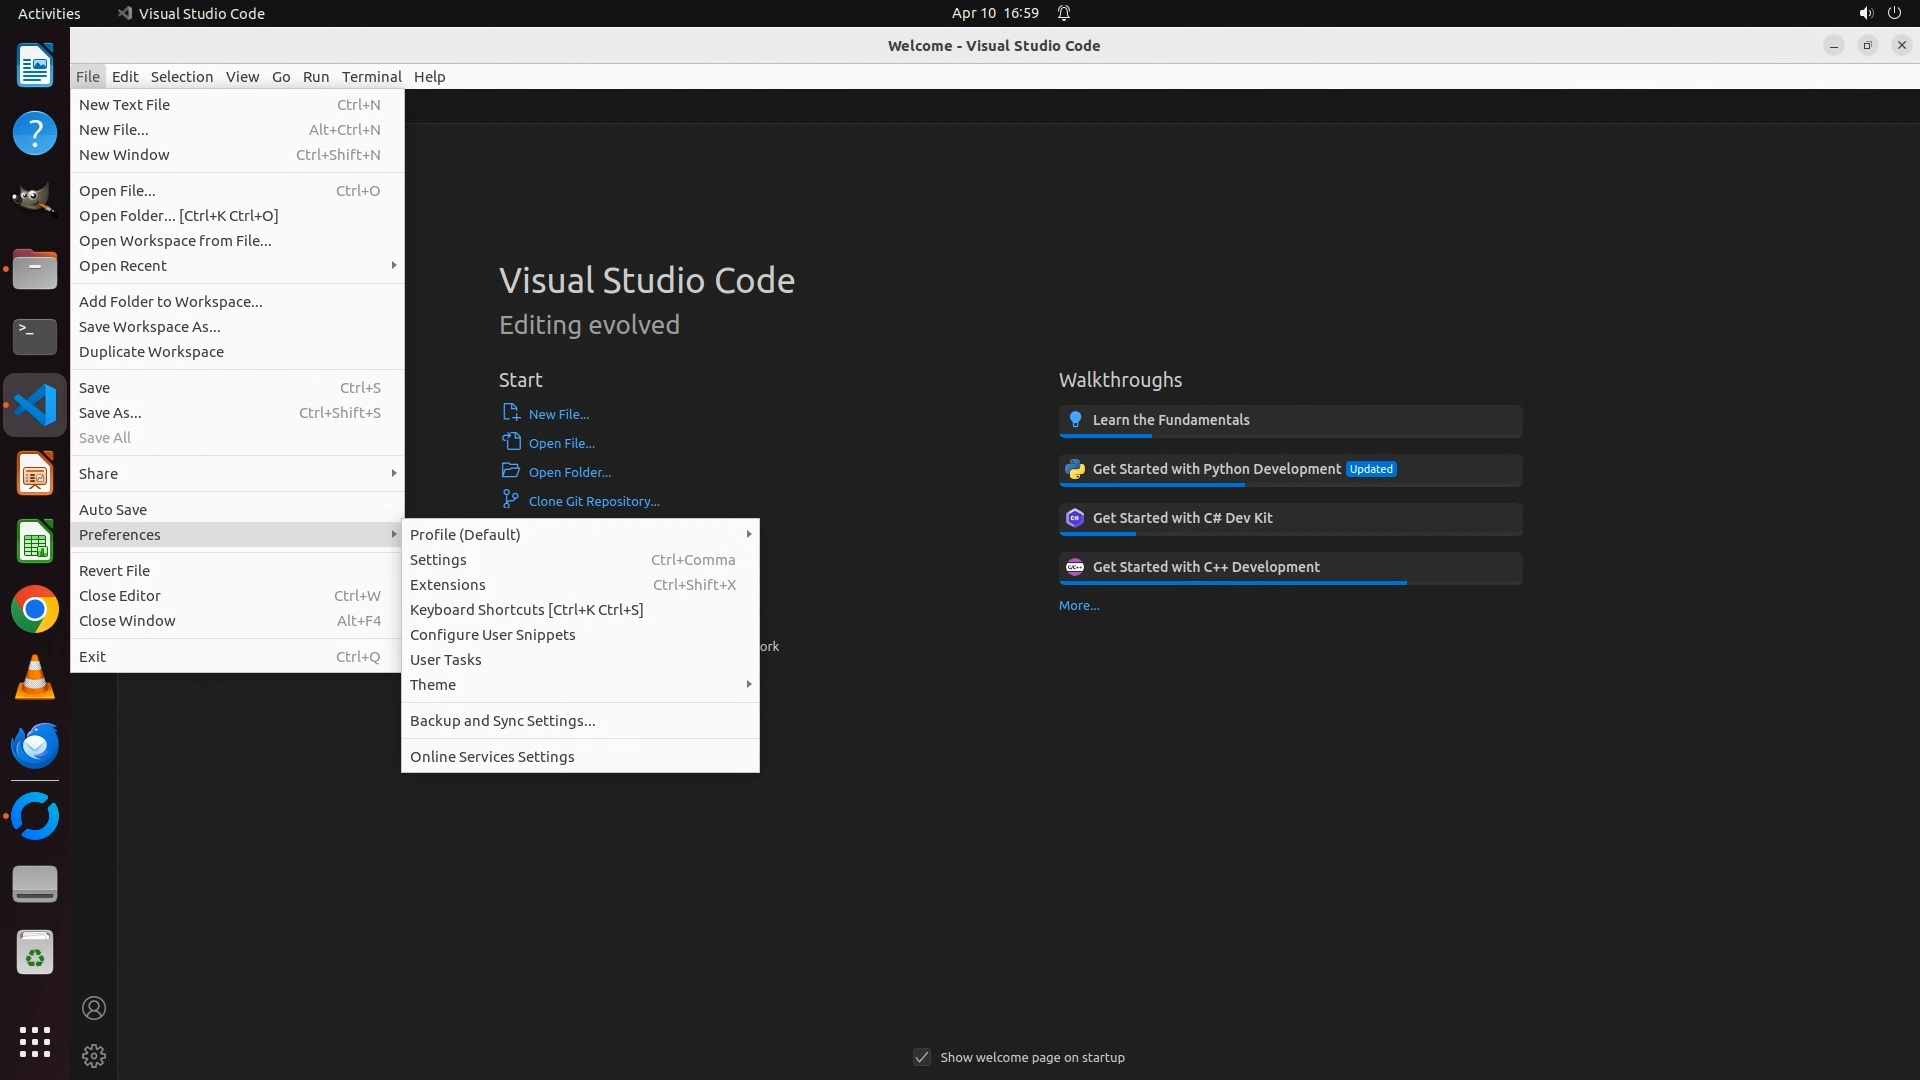Launch Google Chrome from the dock
The height and width of the screenshot is (1080, 1920).
coord(35,609)
